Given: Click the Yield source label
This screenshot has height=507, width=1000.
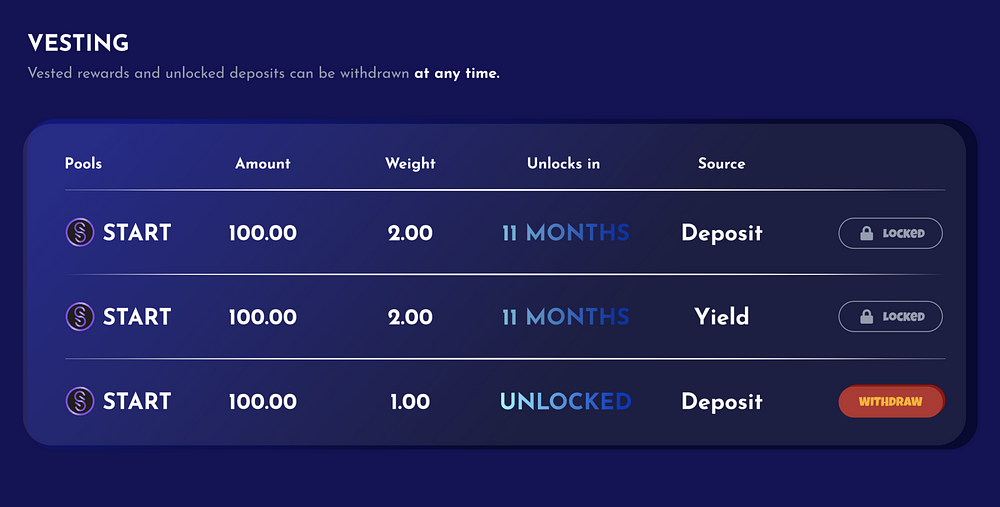Looking at the screenshot, I should [721, 316].
